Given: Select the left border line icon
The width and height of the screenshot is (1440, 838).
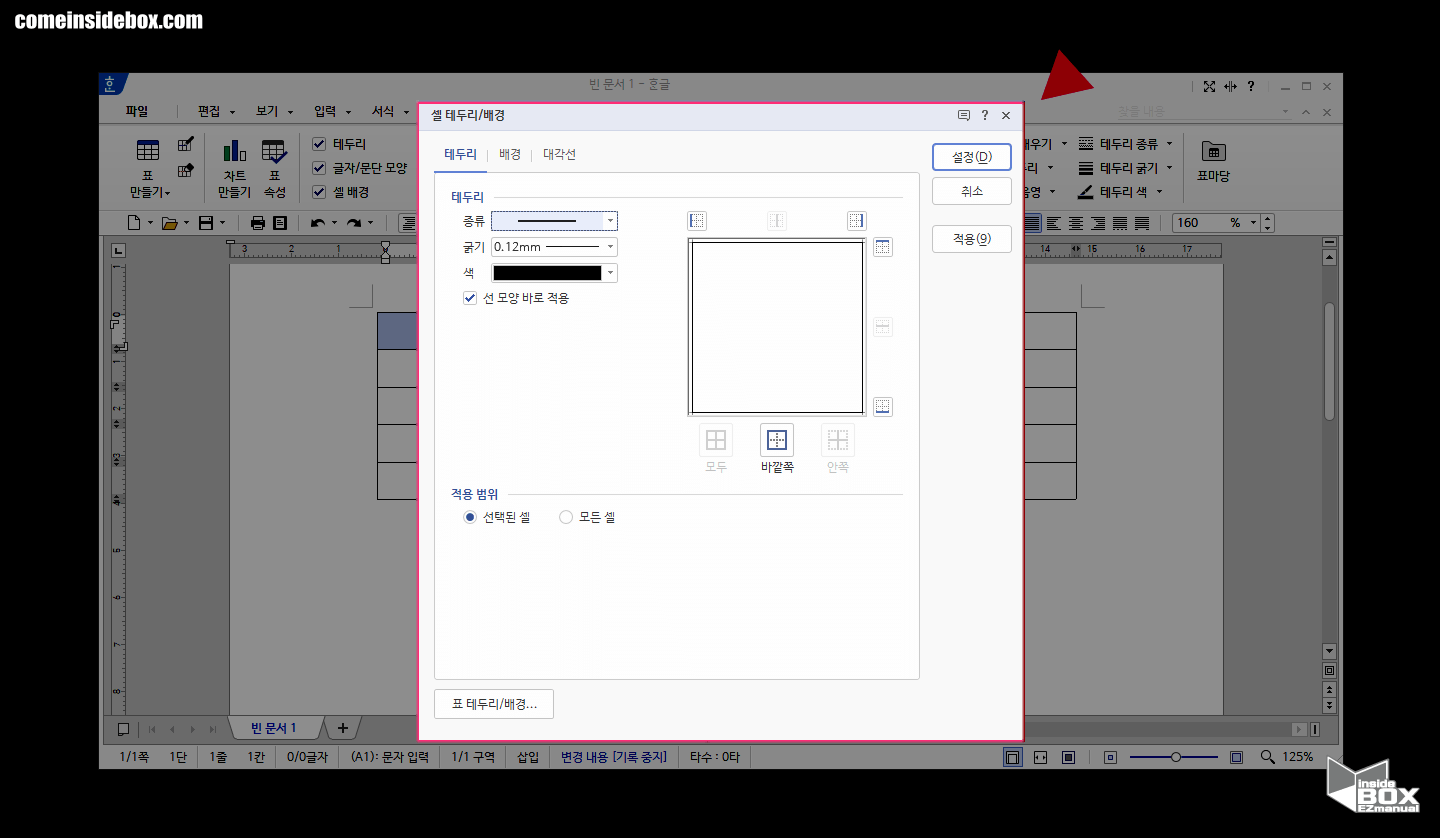Looking at the screenshot, I should click(697, 221).
